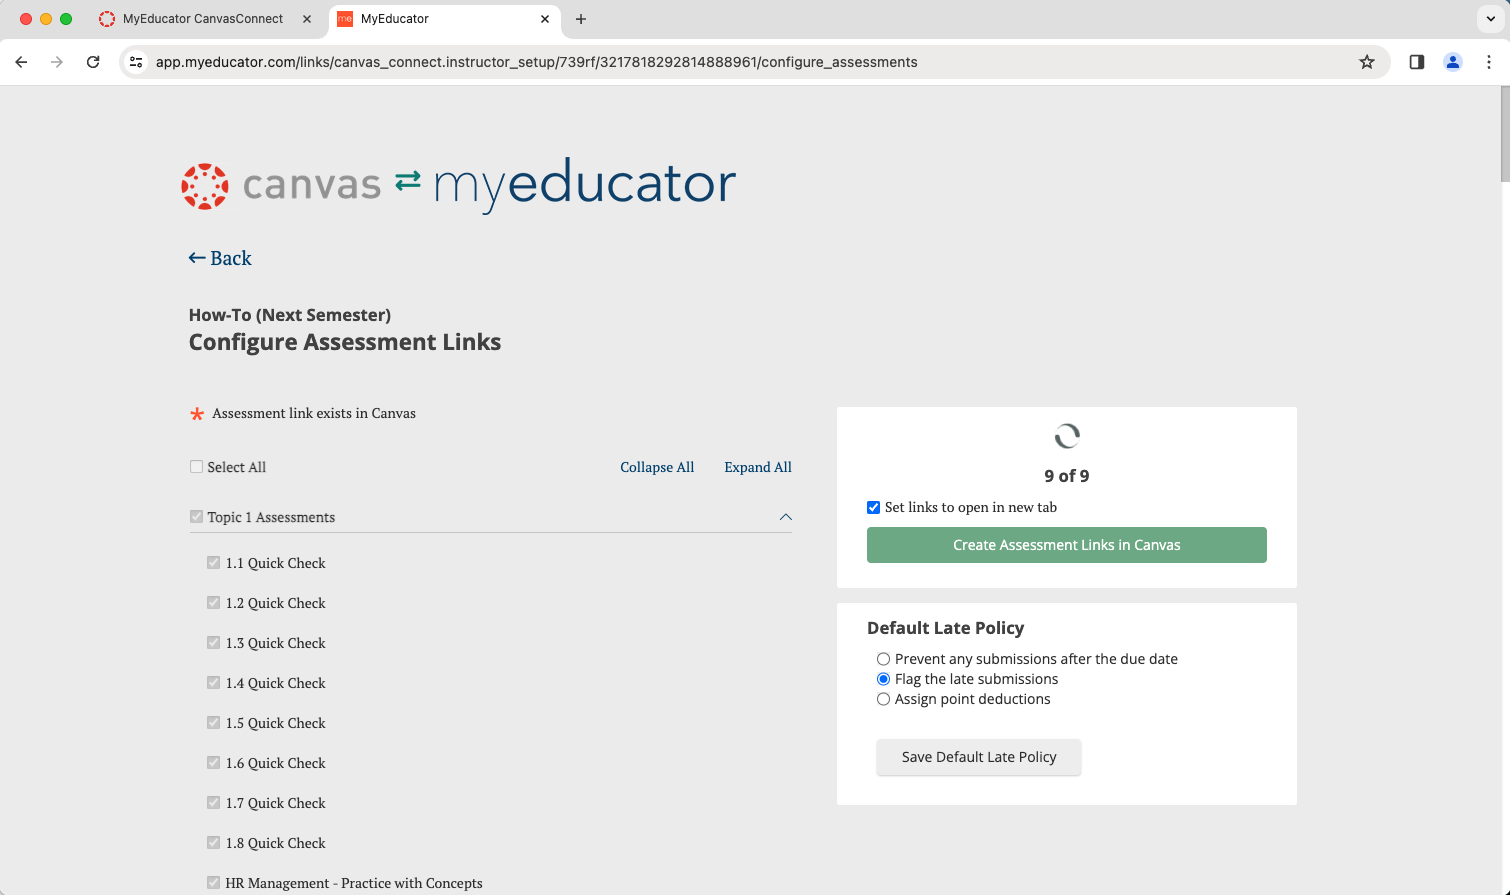1510x895 pixels.
Task: Select Flag the late submissions option
Action: coord(883,679)
